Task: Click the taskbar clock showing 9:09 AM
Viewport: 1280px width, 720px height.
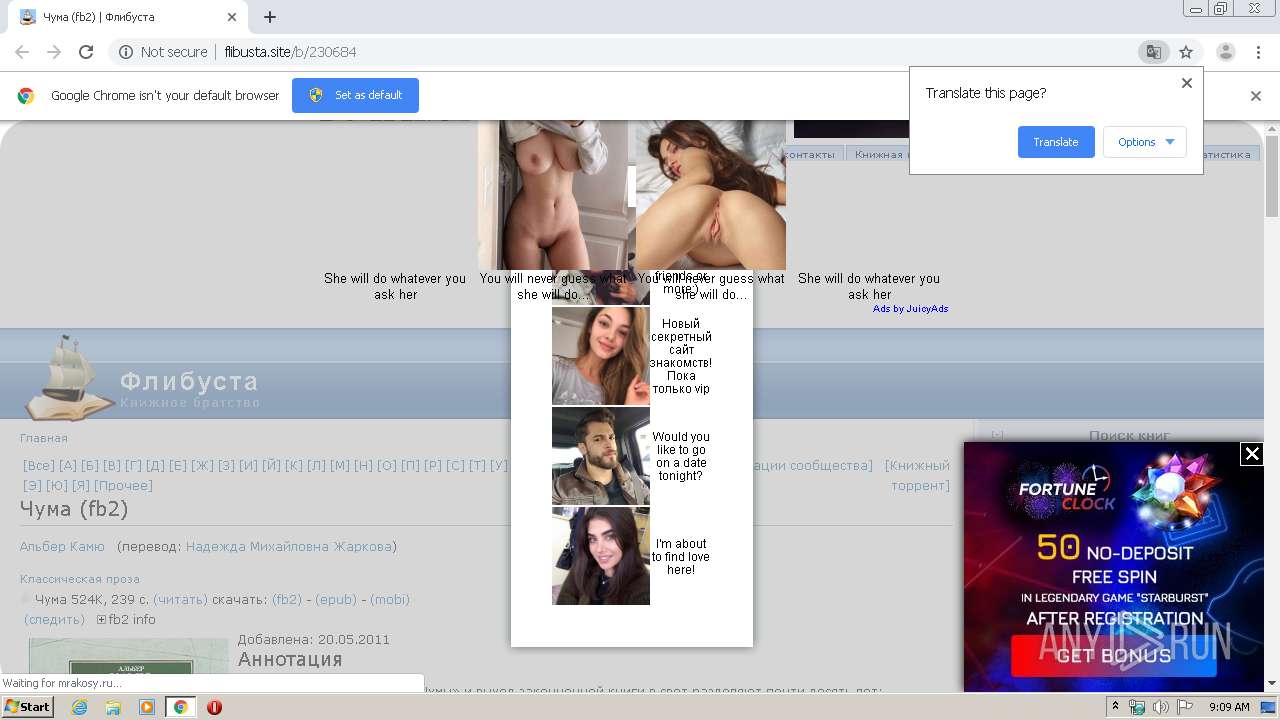Action: coord(1229,707)
